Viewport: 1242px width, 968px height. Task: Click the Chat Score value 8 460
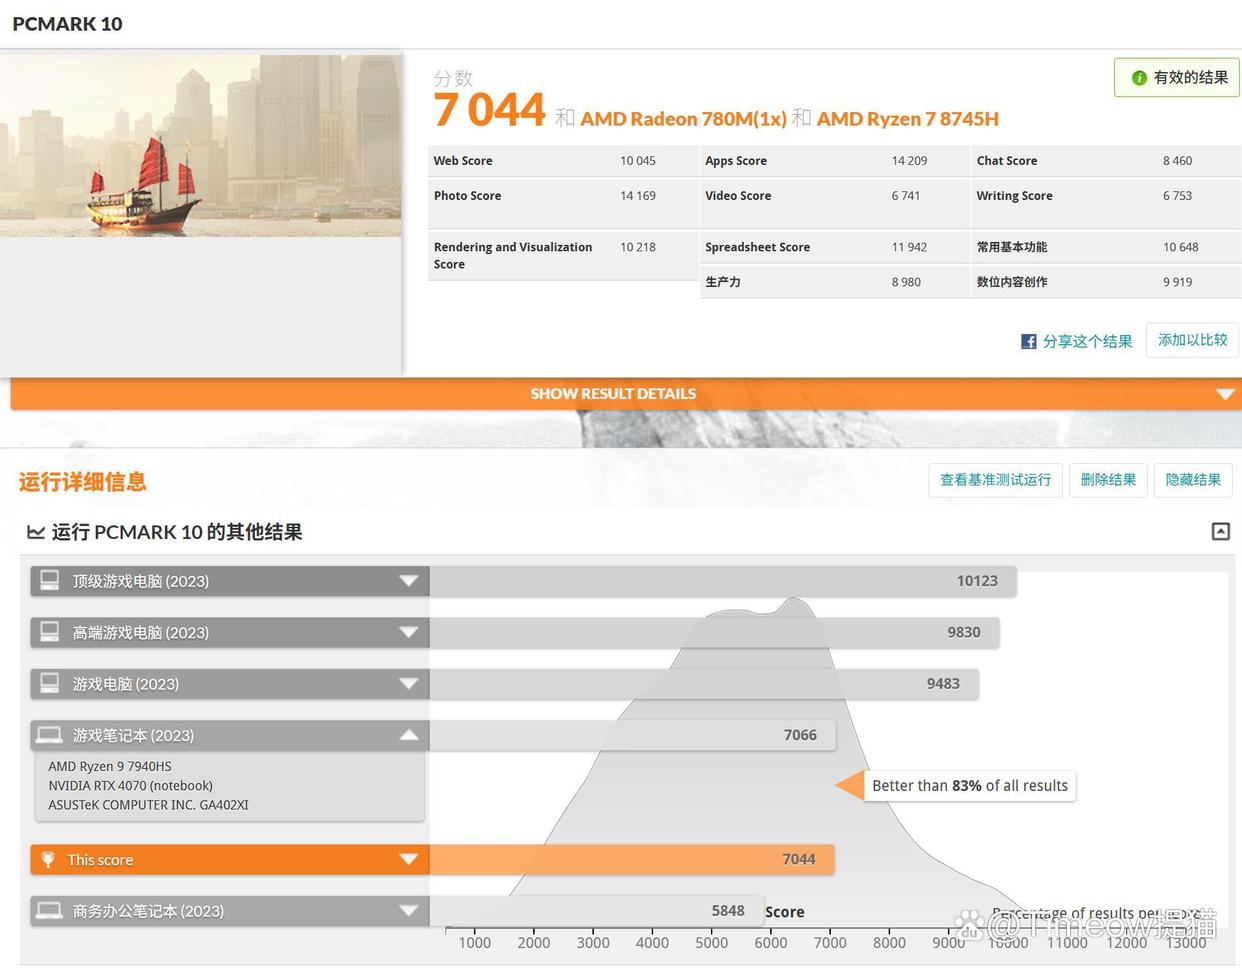click(1177, 161)
